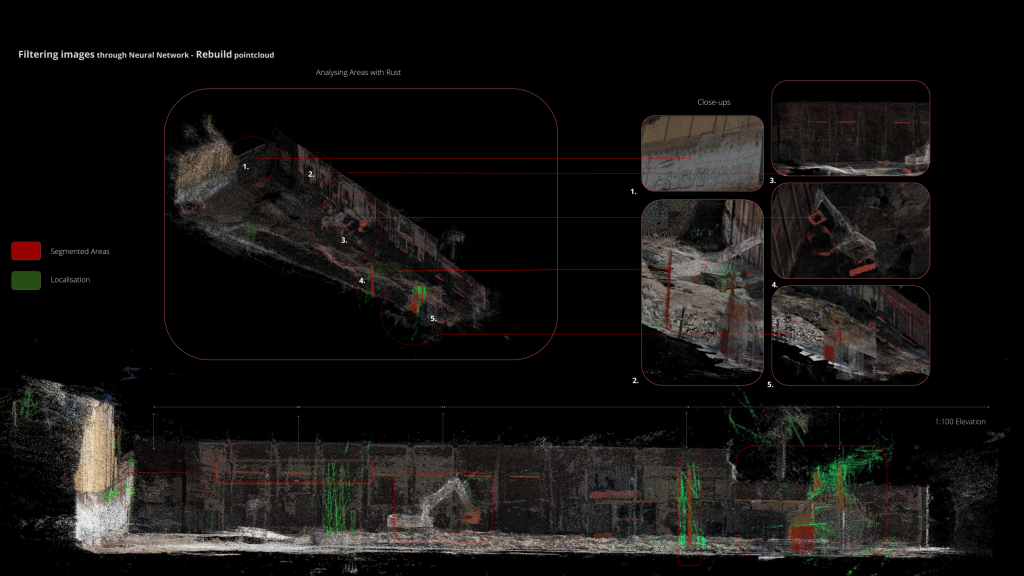Screen dimensions: 1024x576
Task: Open close-up thumbnail 3 of the wall panels
Action: pyautogui.click(x=850, y=130)
